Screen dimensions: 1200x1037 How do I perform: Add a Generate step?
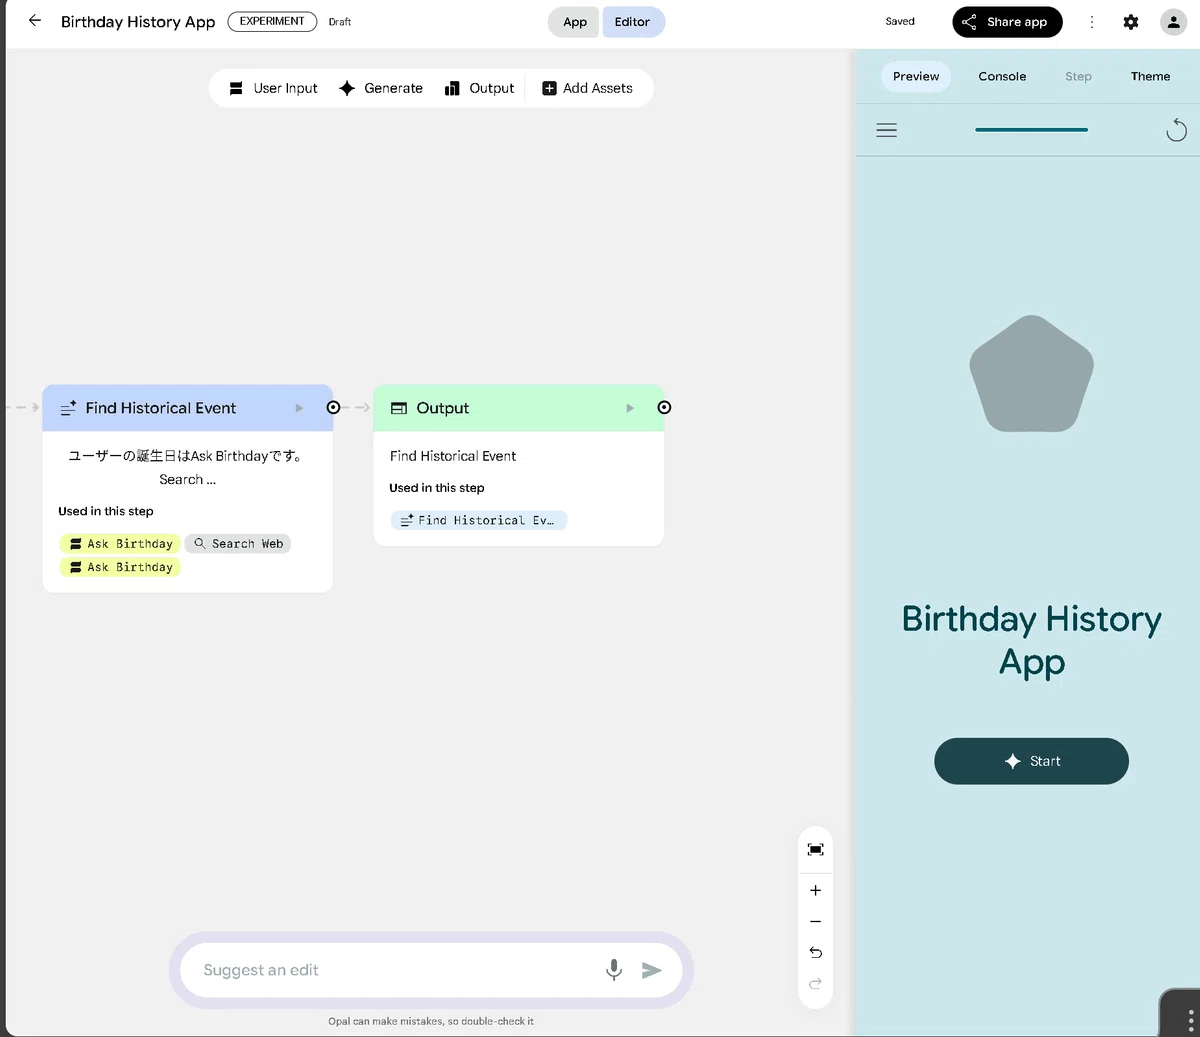tap(380, 88)
